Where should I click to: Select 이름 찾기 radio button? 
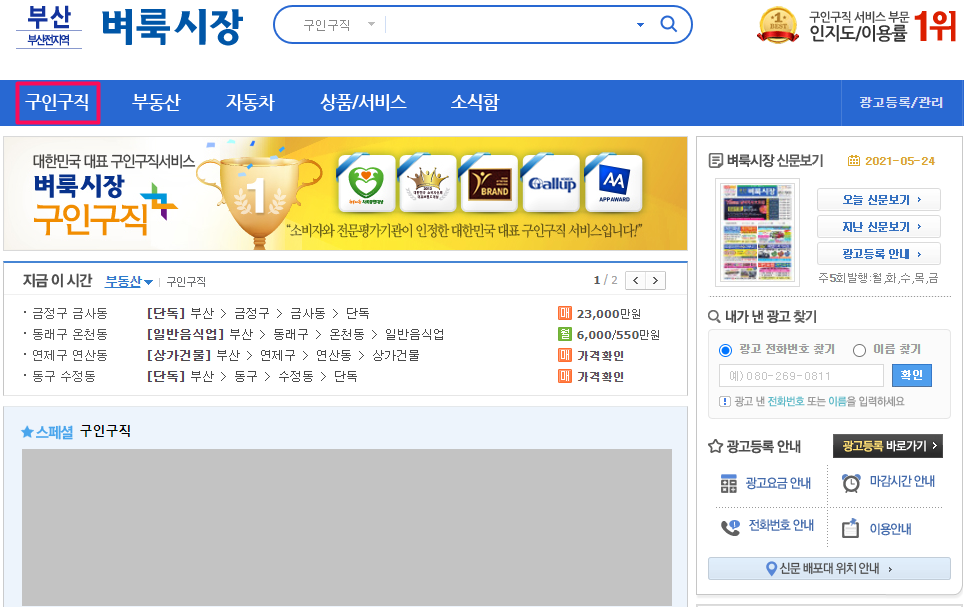[859, 350]
